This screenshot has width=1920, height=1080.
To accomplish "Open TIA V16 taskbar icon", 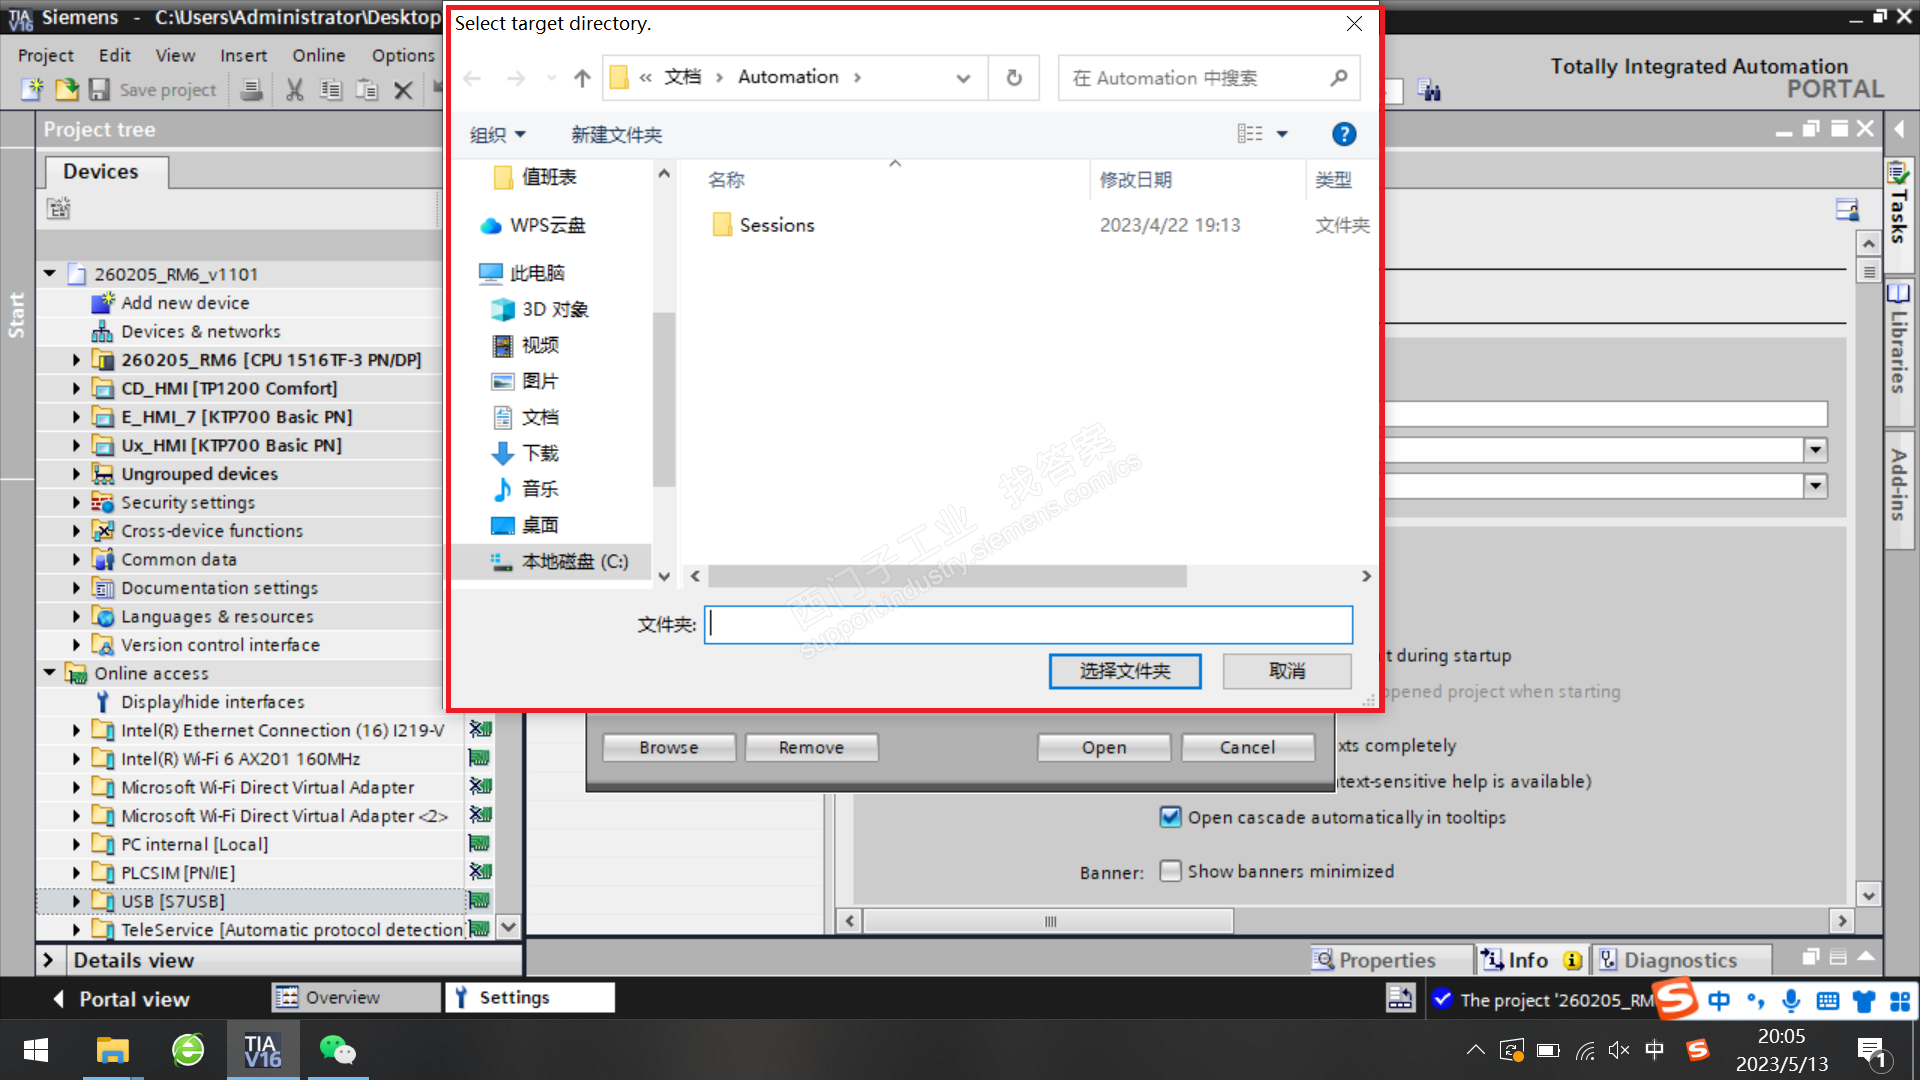I will 263,1050.
